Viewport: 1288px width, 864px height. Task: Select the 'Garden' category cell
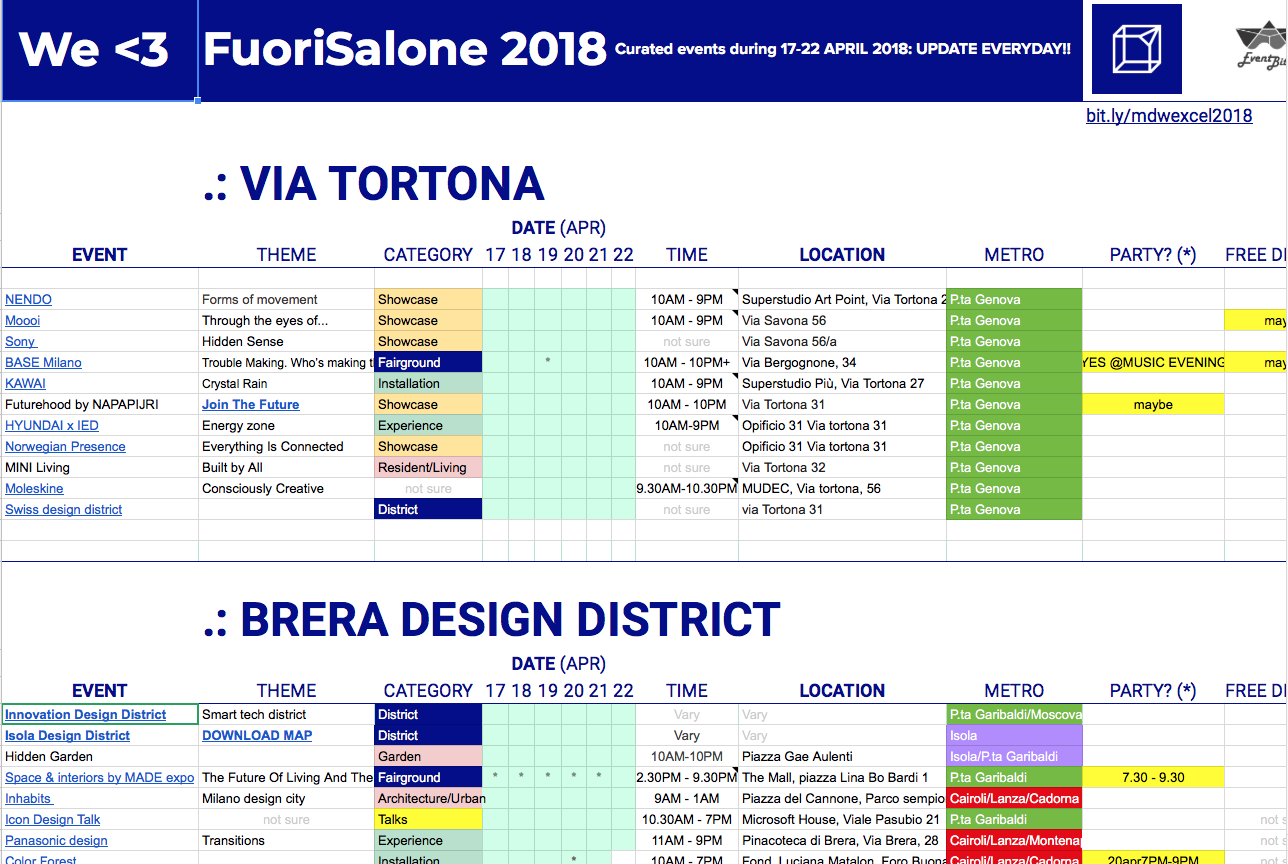tap(428, 756)
